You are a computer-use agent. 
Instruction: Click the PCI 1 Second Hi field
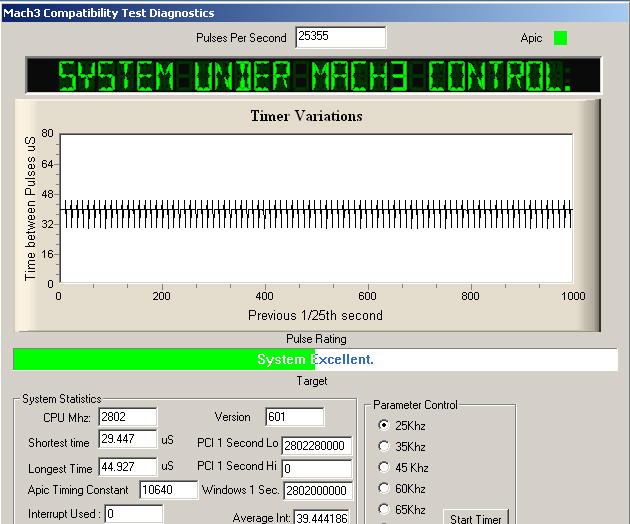(317, 469)
